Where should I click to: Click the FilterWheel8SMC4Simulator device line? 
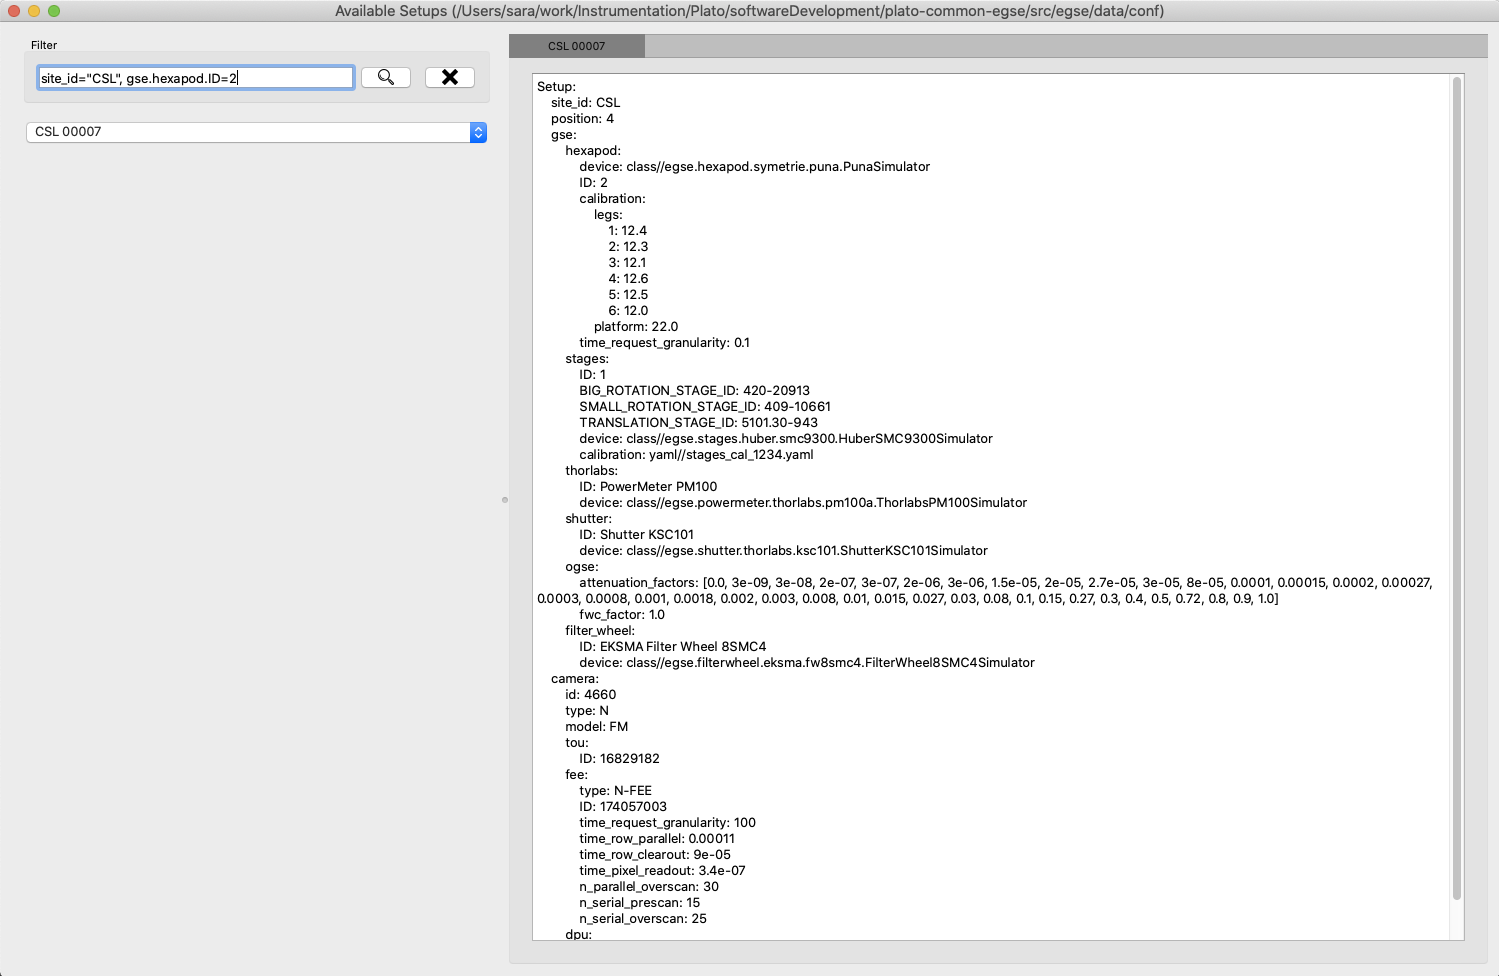pyautogui.click(x=807, y=663)
